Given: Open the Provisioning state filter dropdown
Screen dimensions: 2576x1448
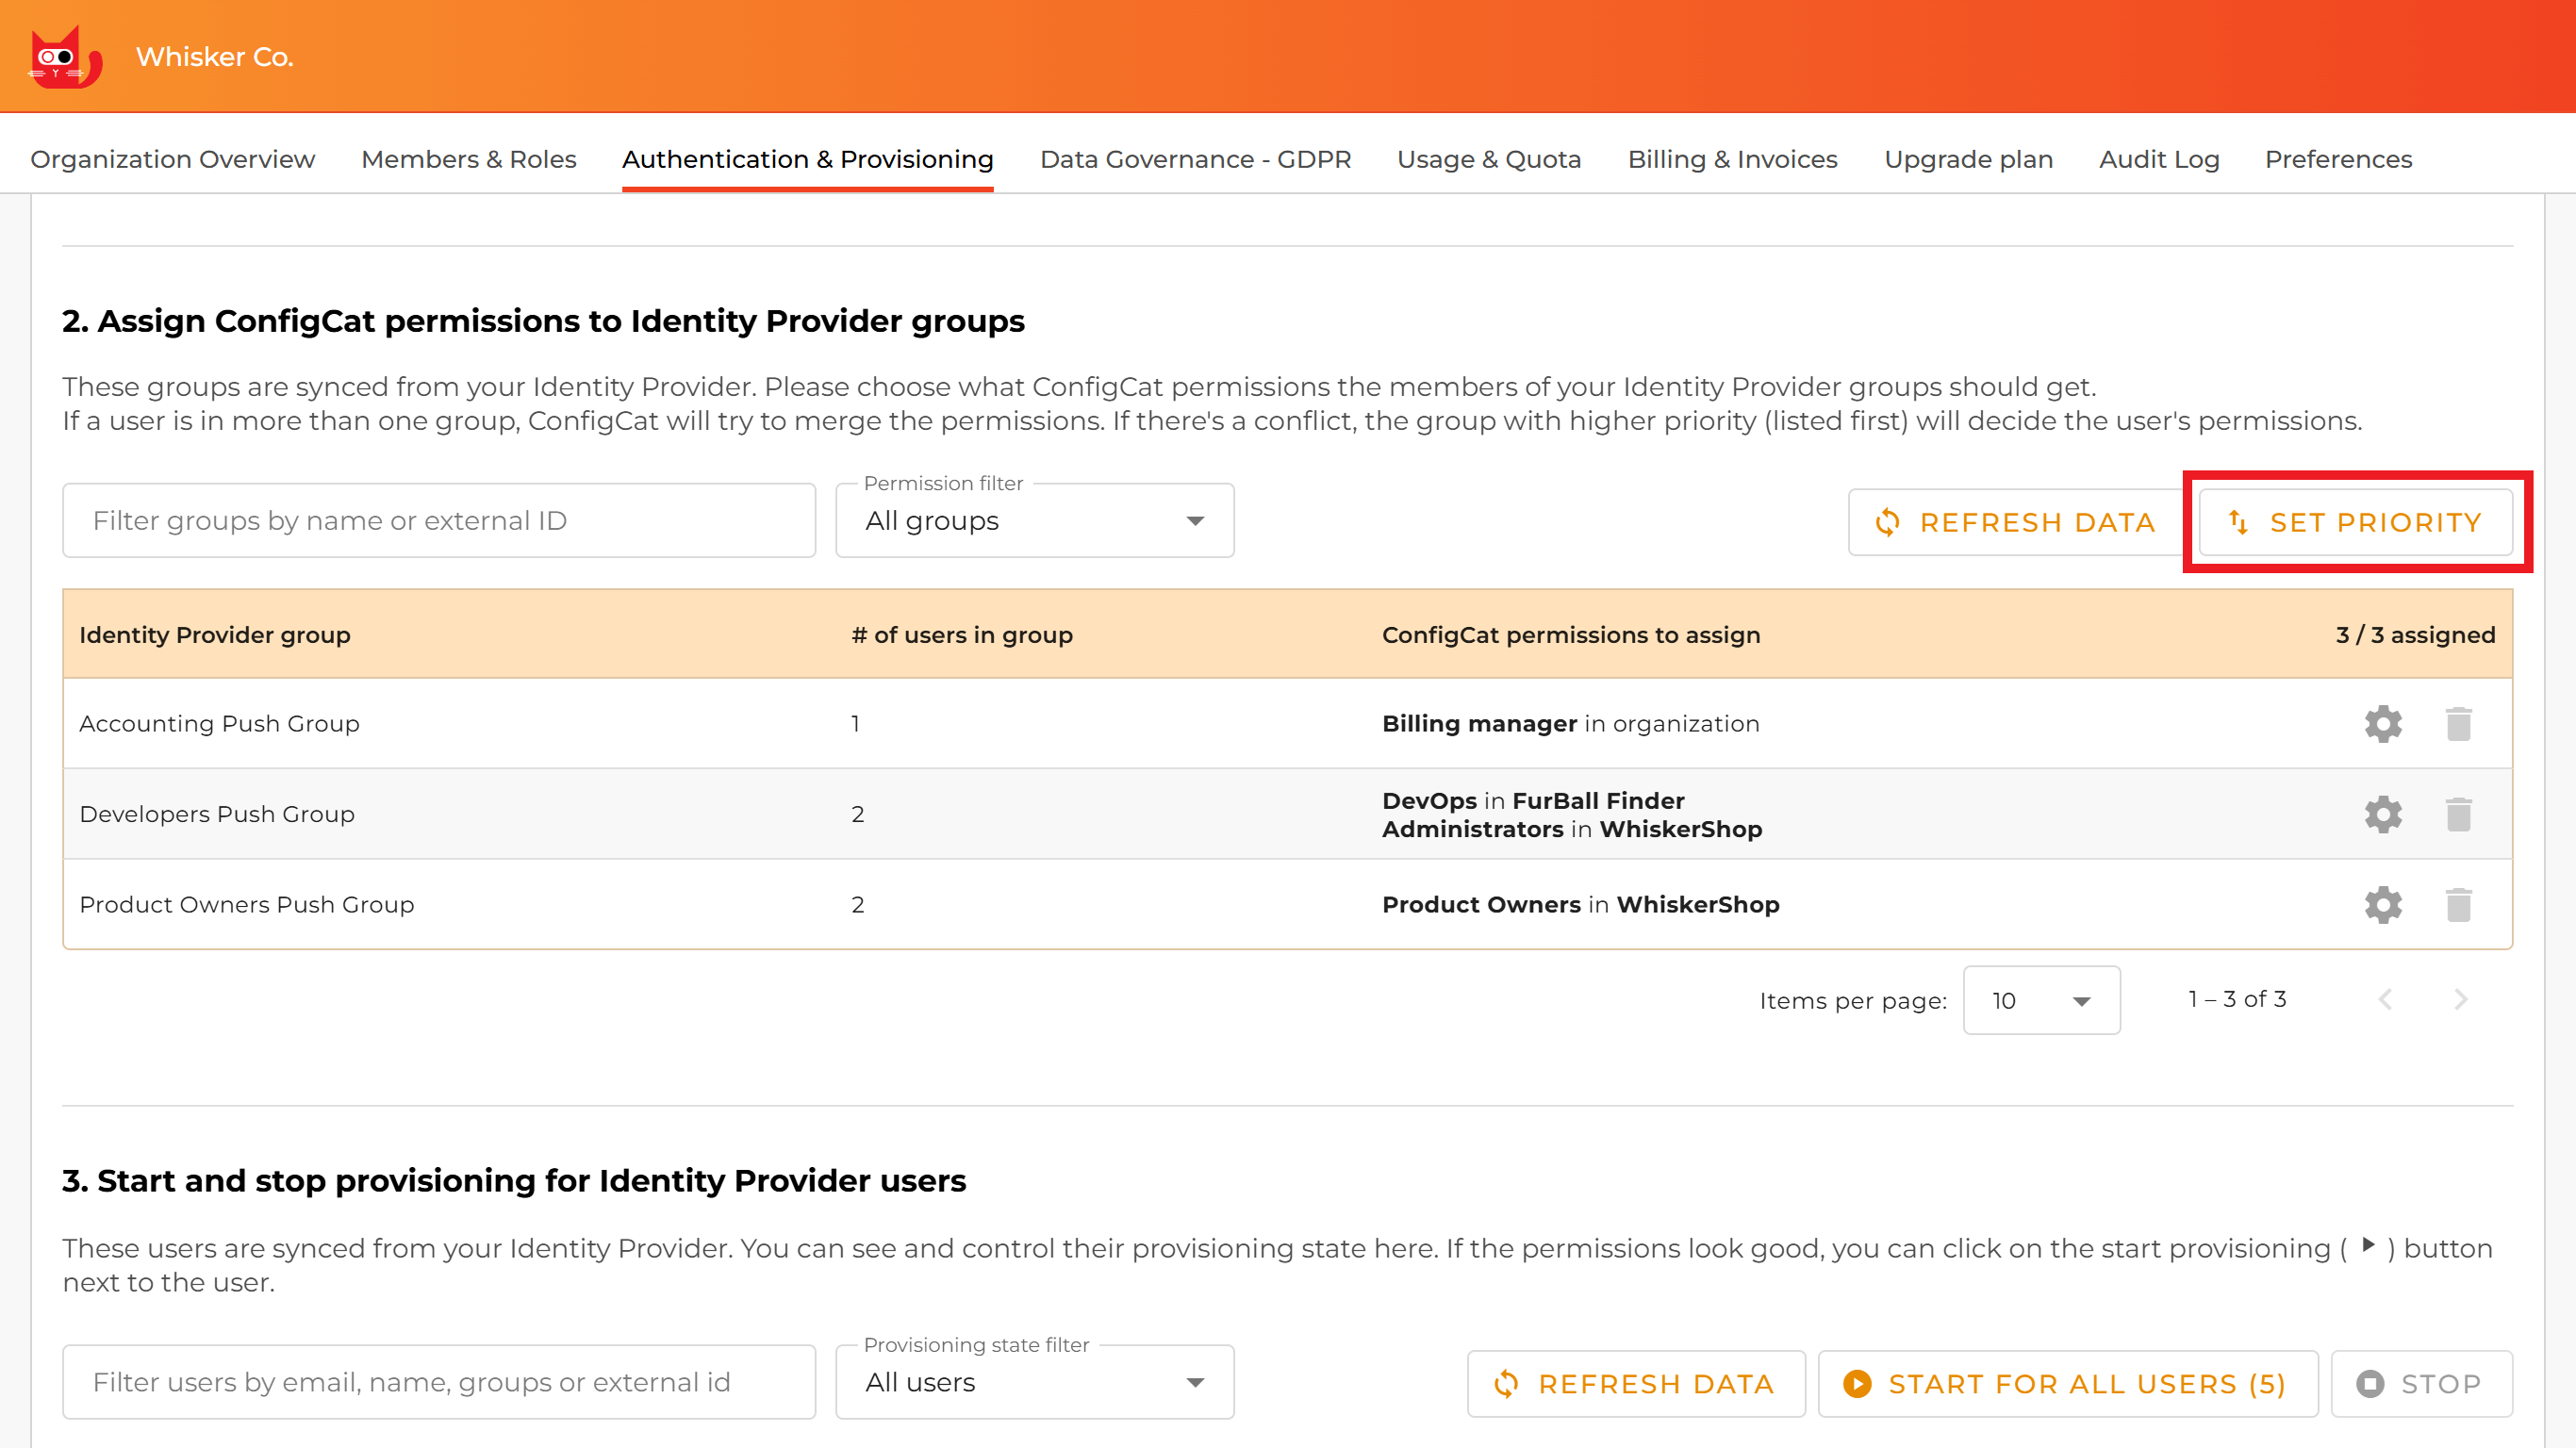Looking at the screenshot, I should (x=1033, y=1382).
